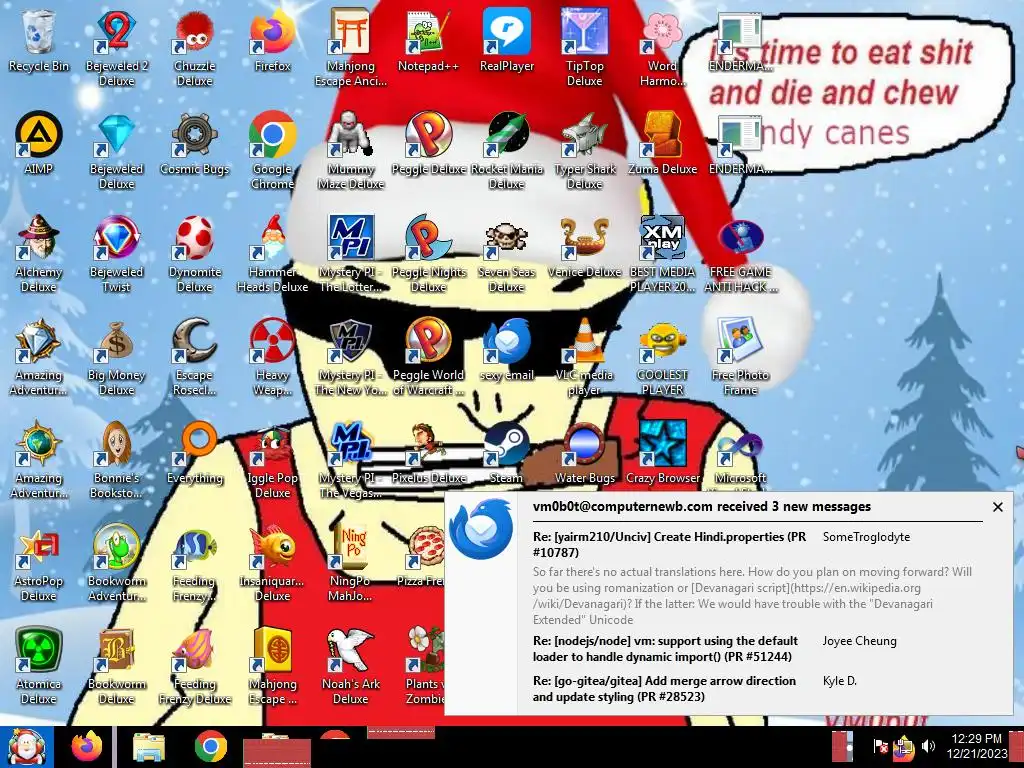1024x768 pixels.
Task: Open Unciv Create Hindi.properties message
Action: pyautogui.click(x=669, y=544)
